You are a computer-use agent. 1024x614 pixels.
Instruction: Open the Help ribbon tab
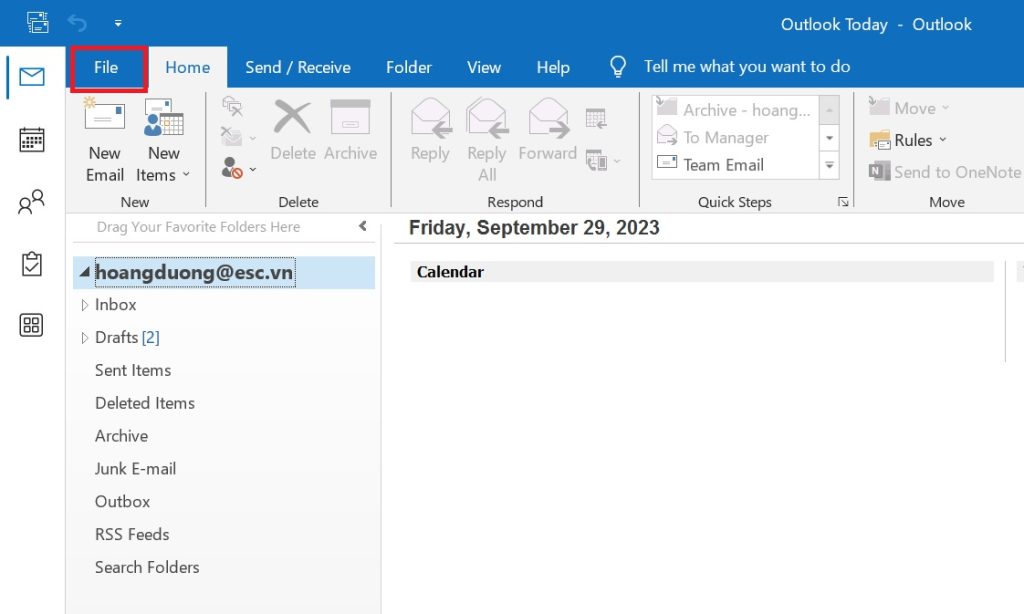[553, 67]
